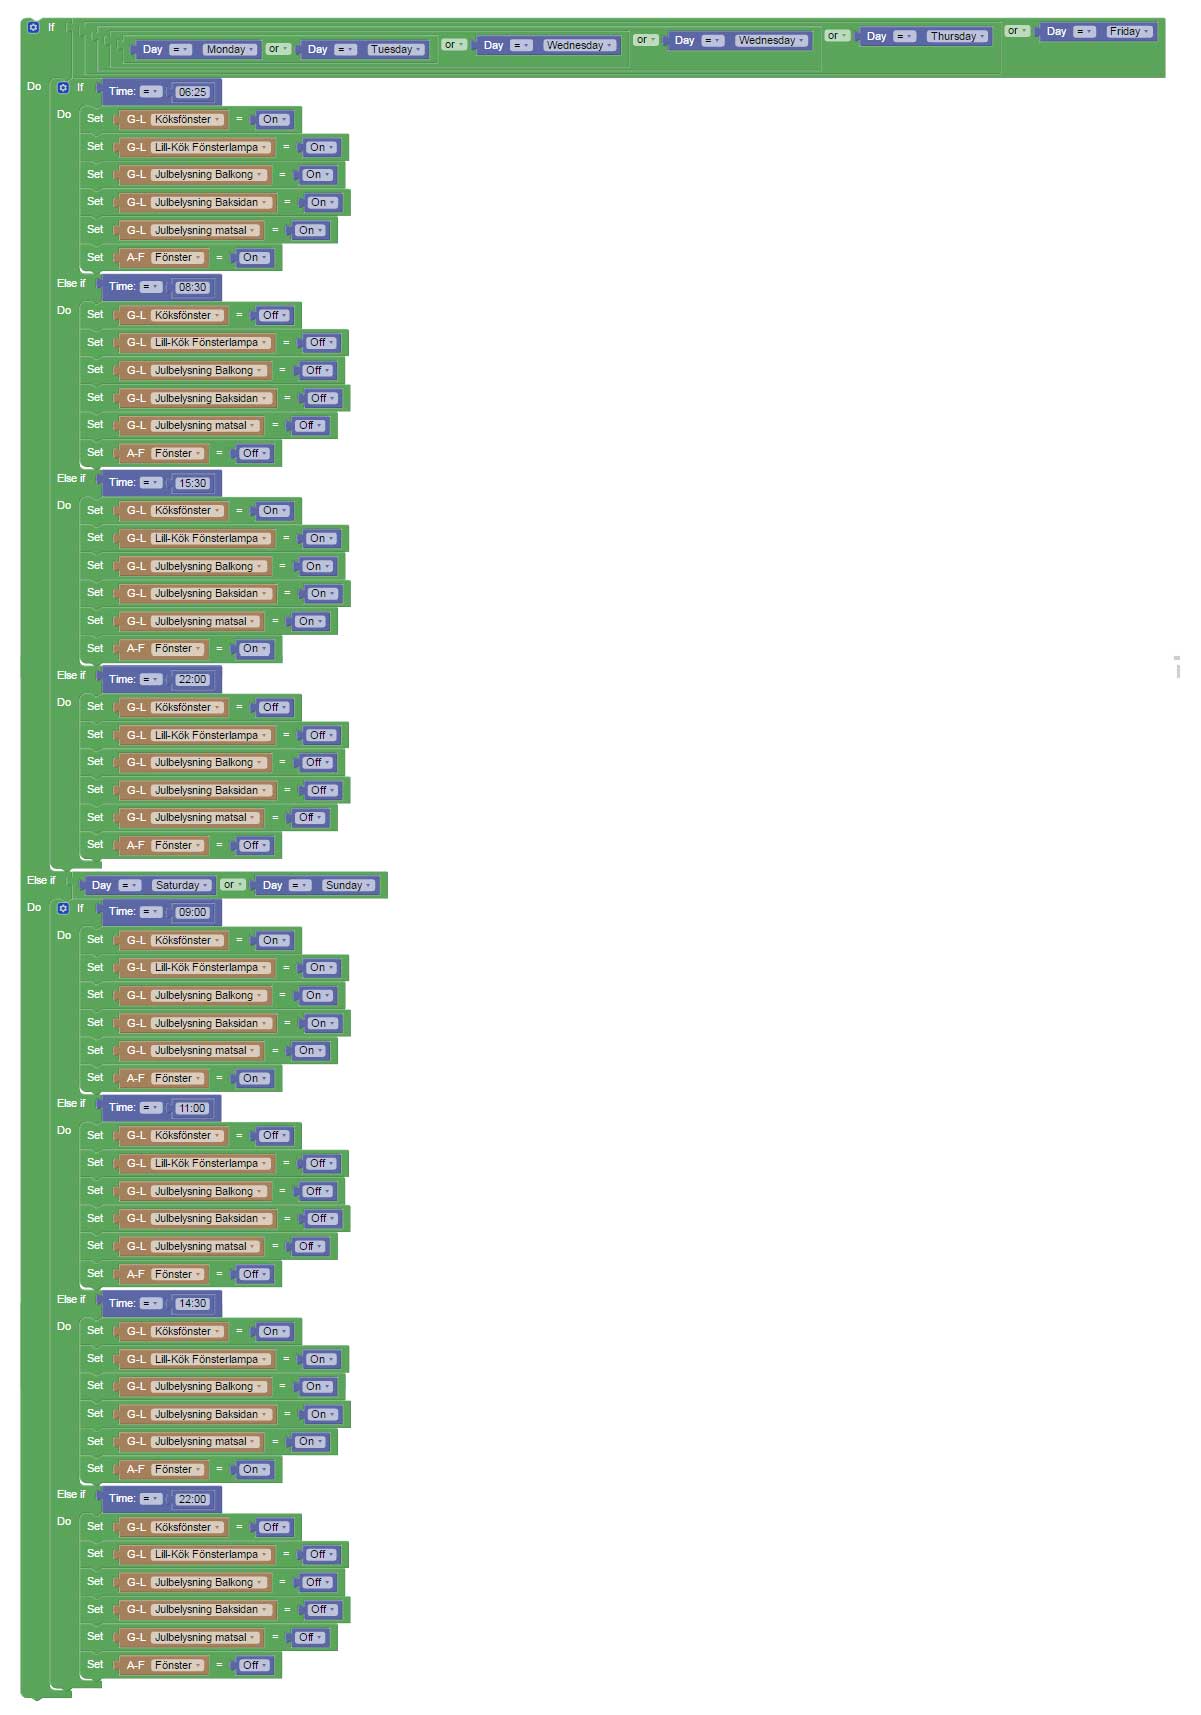Edit the 11:00 time value

[192, 1108]
